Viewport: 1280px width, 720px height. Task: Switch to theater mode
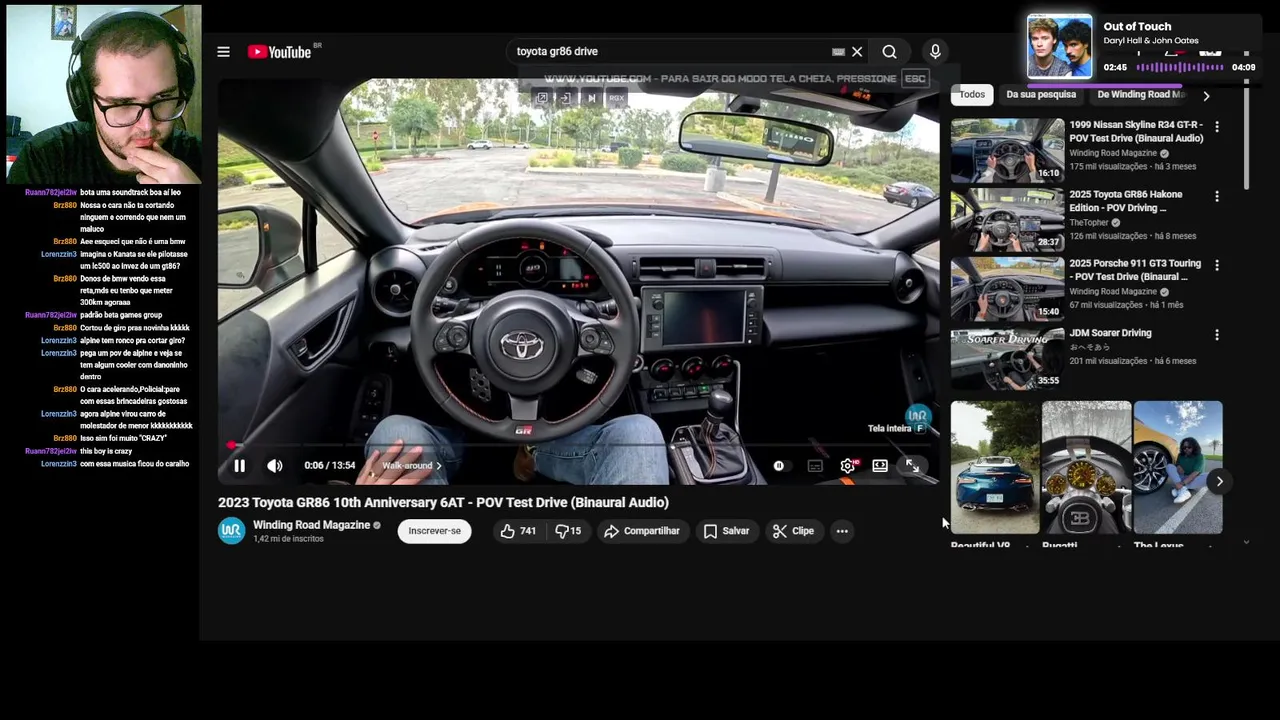coord(880,466)
